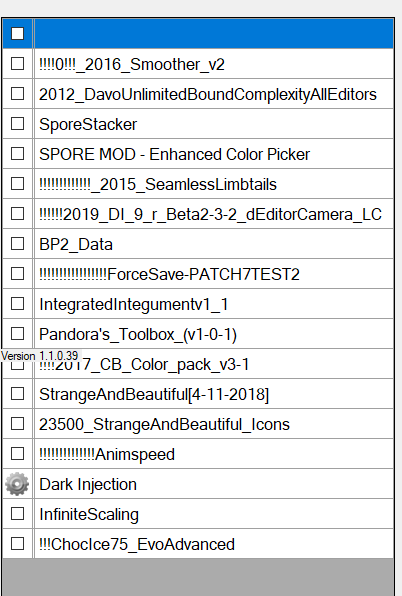Tick the SporeStacker checkbox
This screenshot has height=596, width=402.
[17, 124]
